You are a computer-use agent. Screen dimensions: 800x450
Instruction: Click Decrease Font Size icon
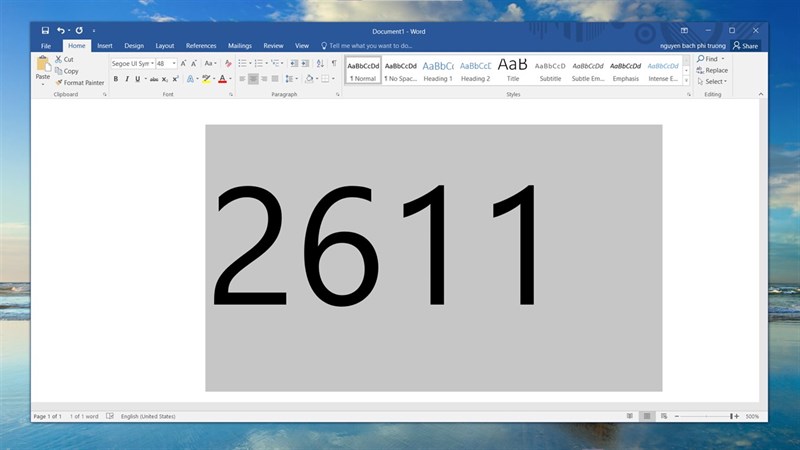(x=194, y=64)
